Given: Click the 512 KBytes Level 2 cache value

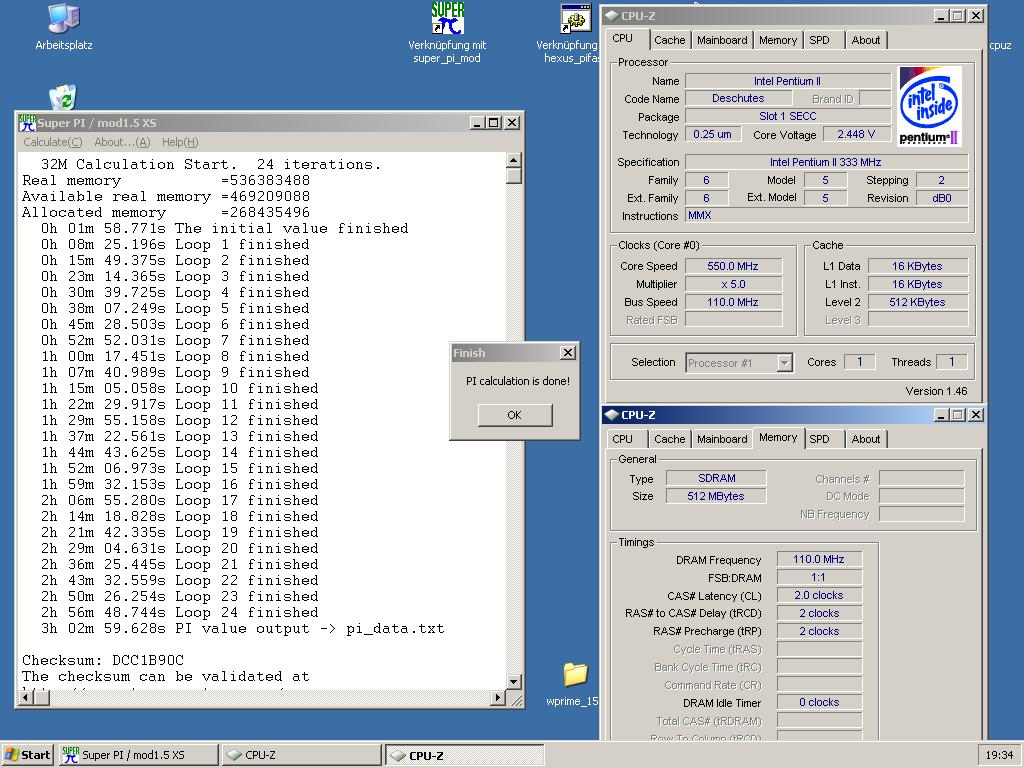Looking at the screenshot, I should [x=917, y=302].
